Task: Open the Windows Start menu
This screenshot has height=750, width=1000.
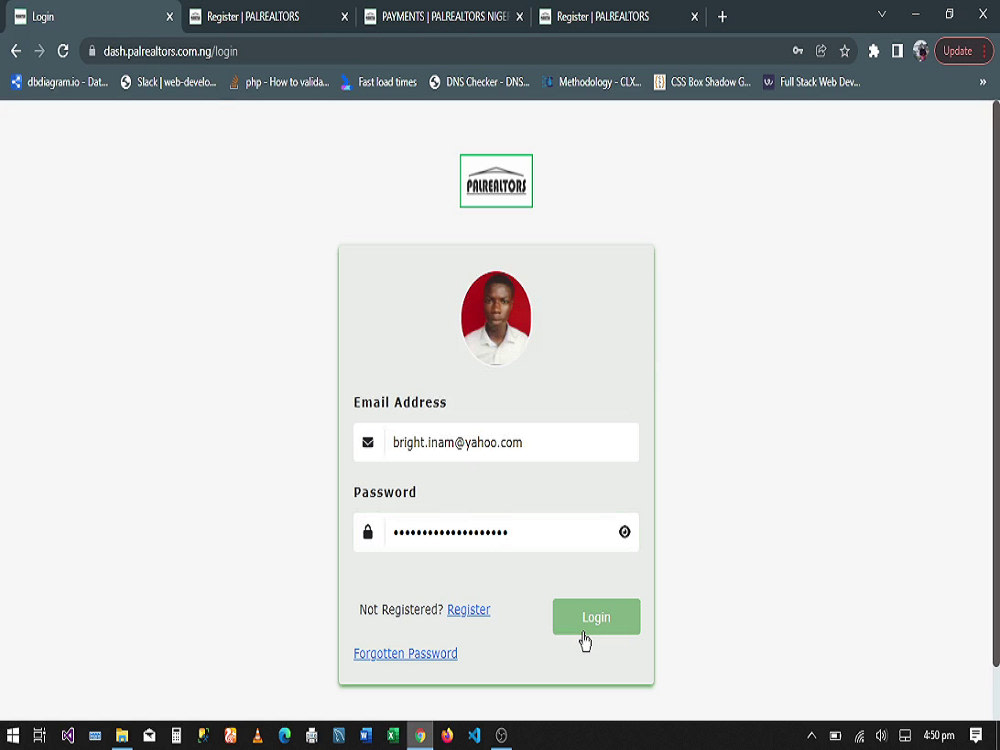Action: [13, 735]
